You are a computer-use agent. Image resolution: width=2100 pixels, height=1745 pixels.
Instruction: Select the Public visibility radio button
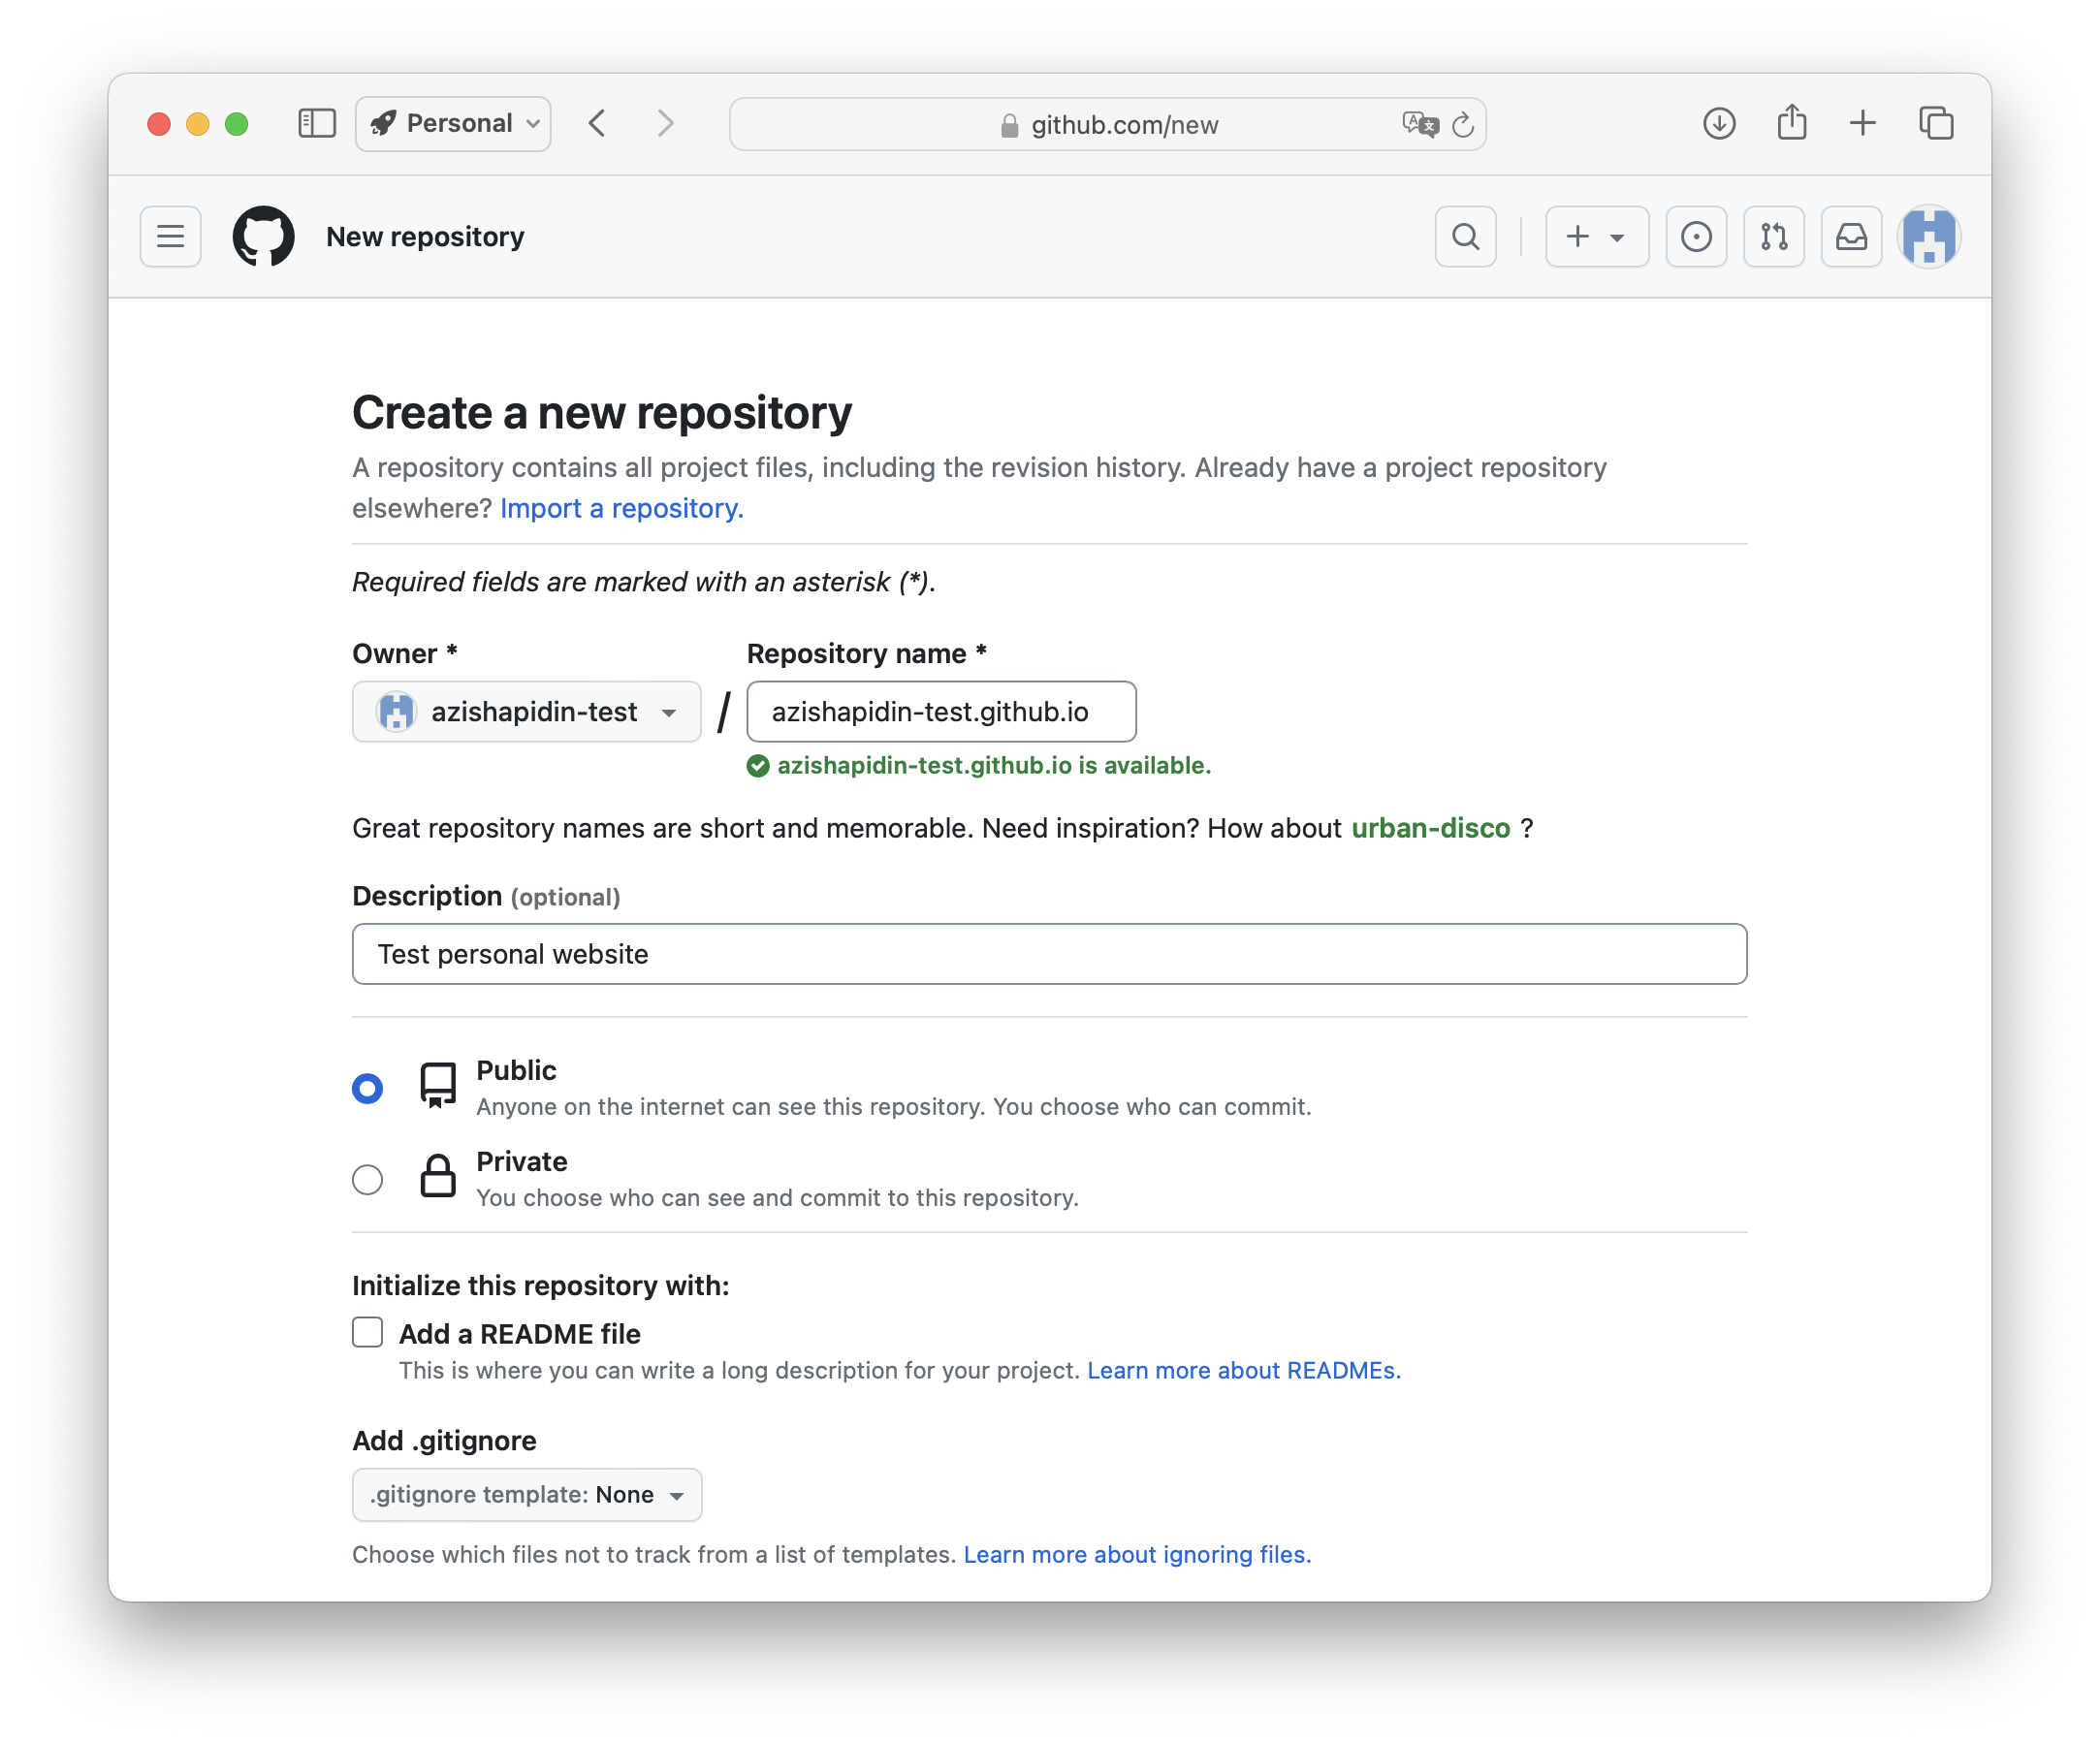point(368,1088)
